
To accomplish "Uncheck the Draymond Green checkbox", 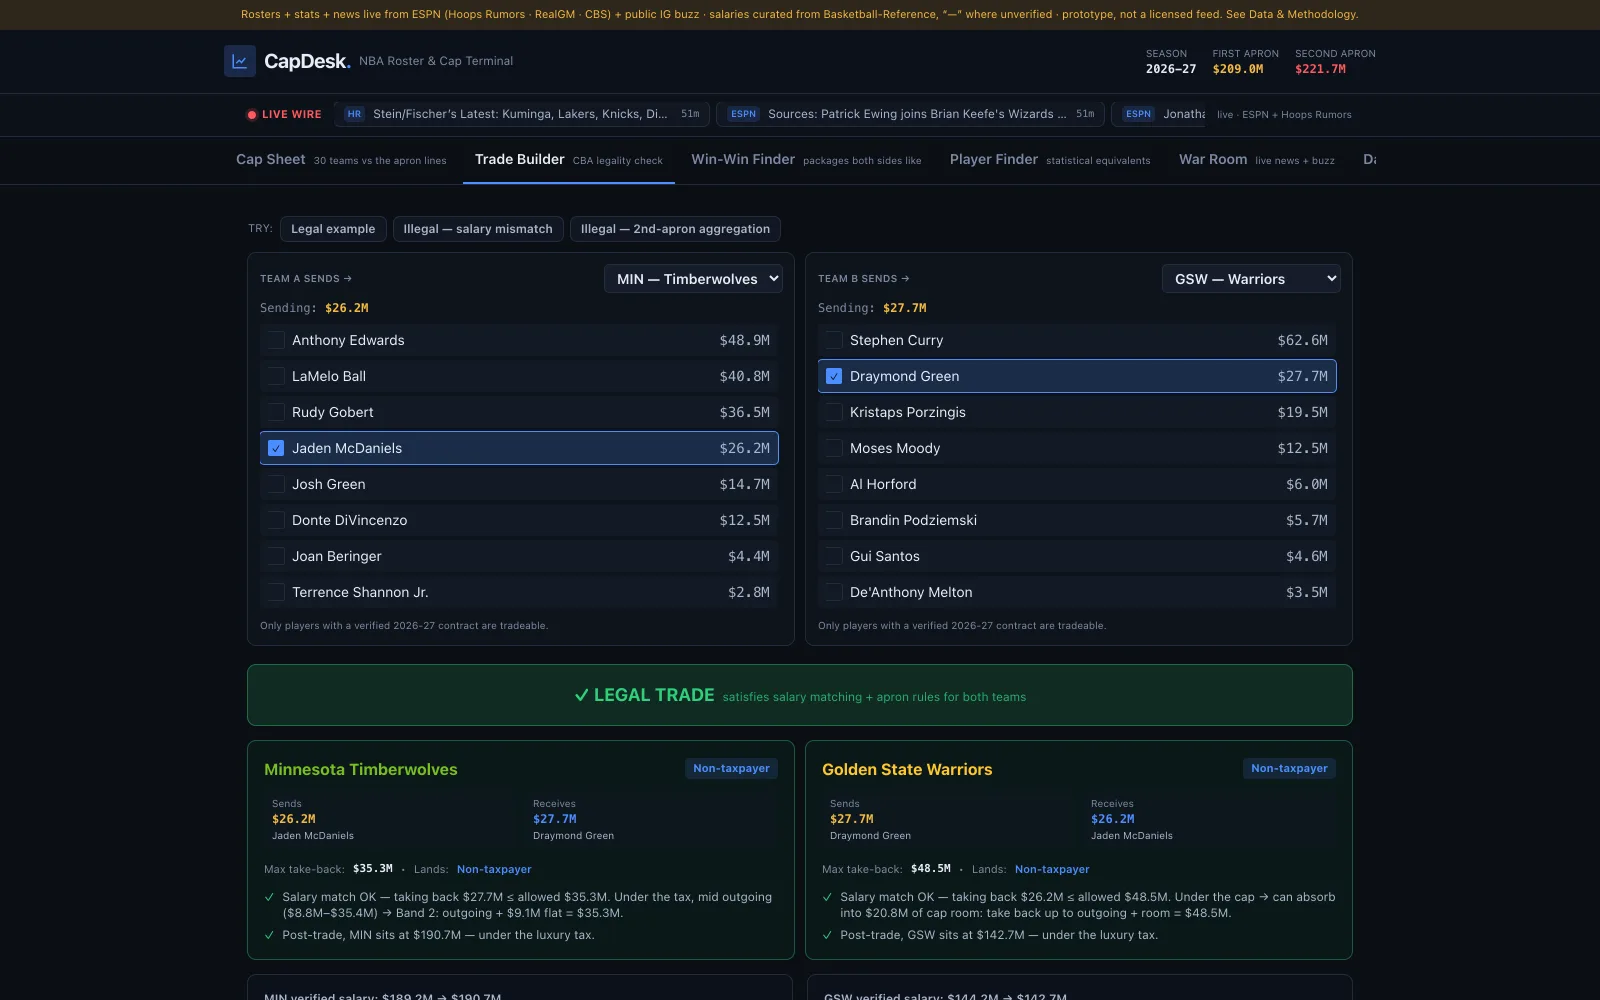I will tap(834, 376).
